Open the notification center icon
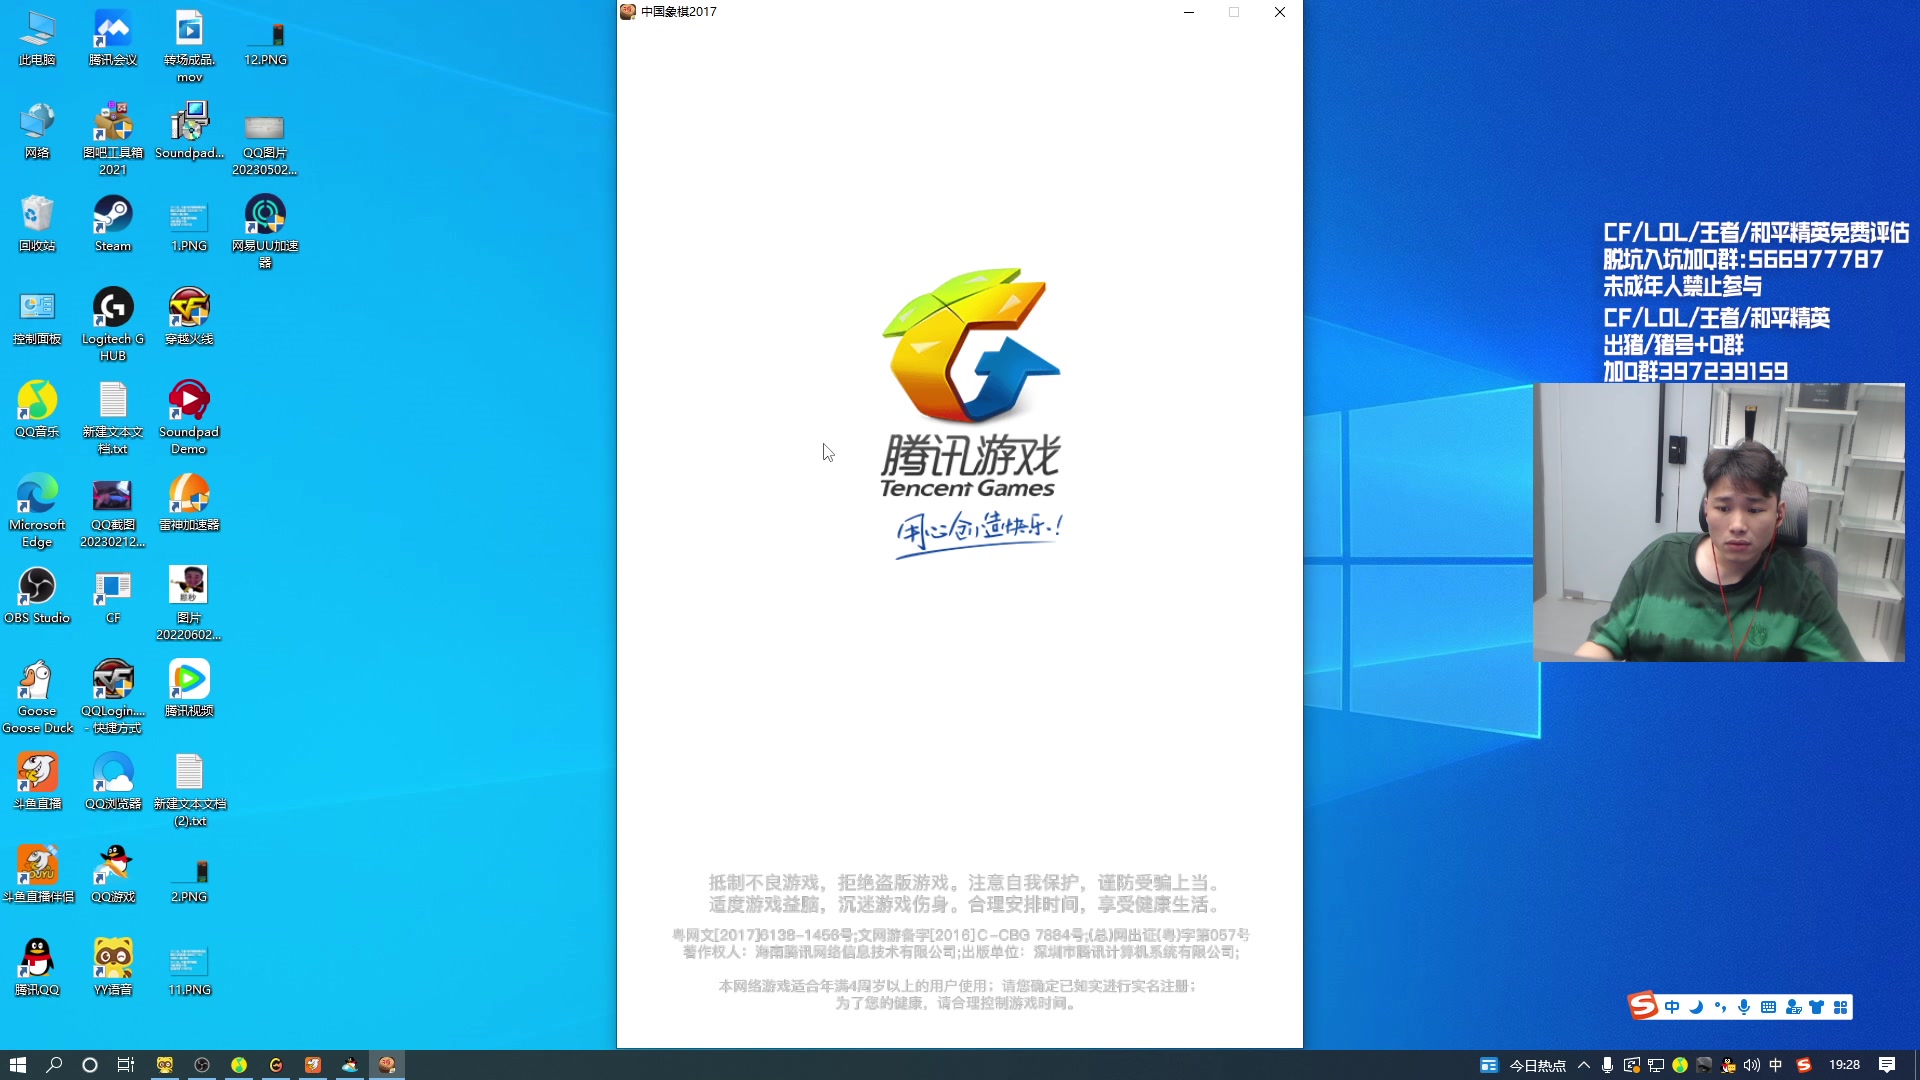The image size is (1920, 1080). point(1887,1065)
